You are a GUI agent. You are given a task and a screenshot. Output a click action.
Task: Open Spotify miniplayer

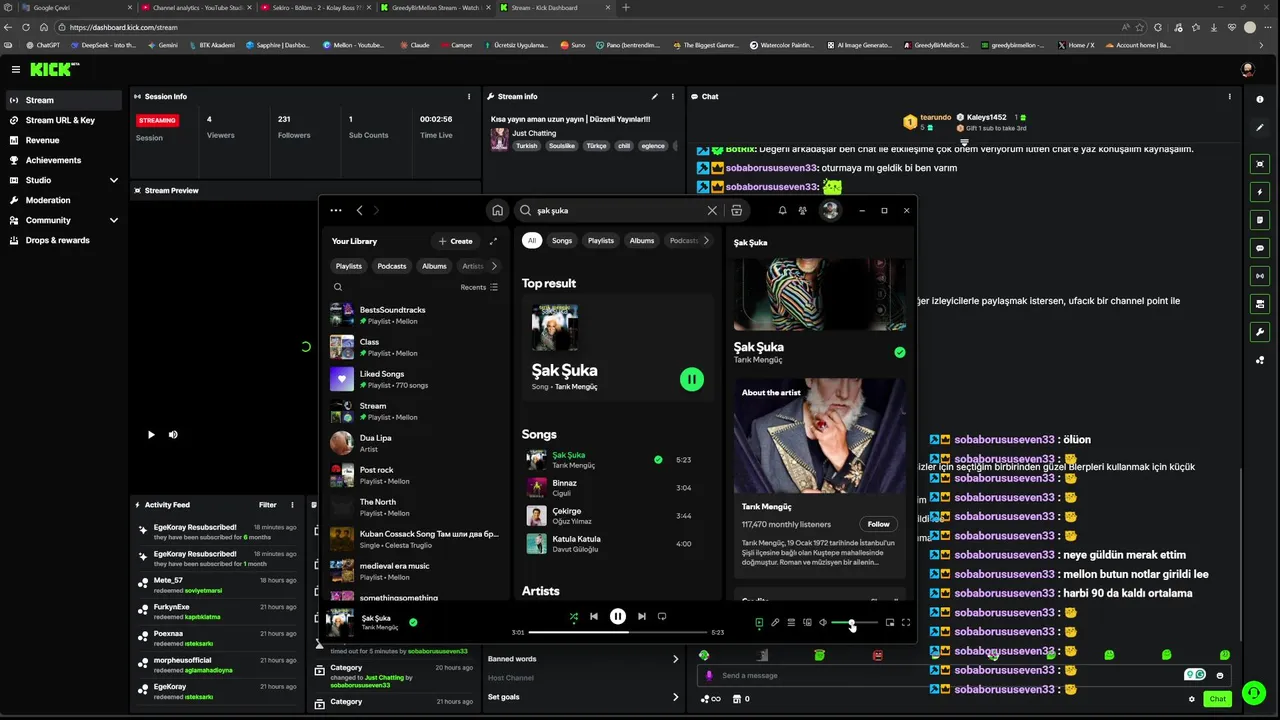890,623
